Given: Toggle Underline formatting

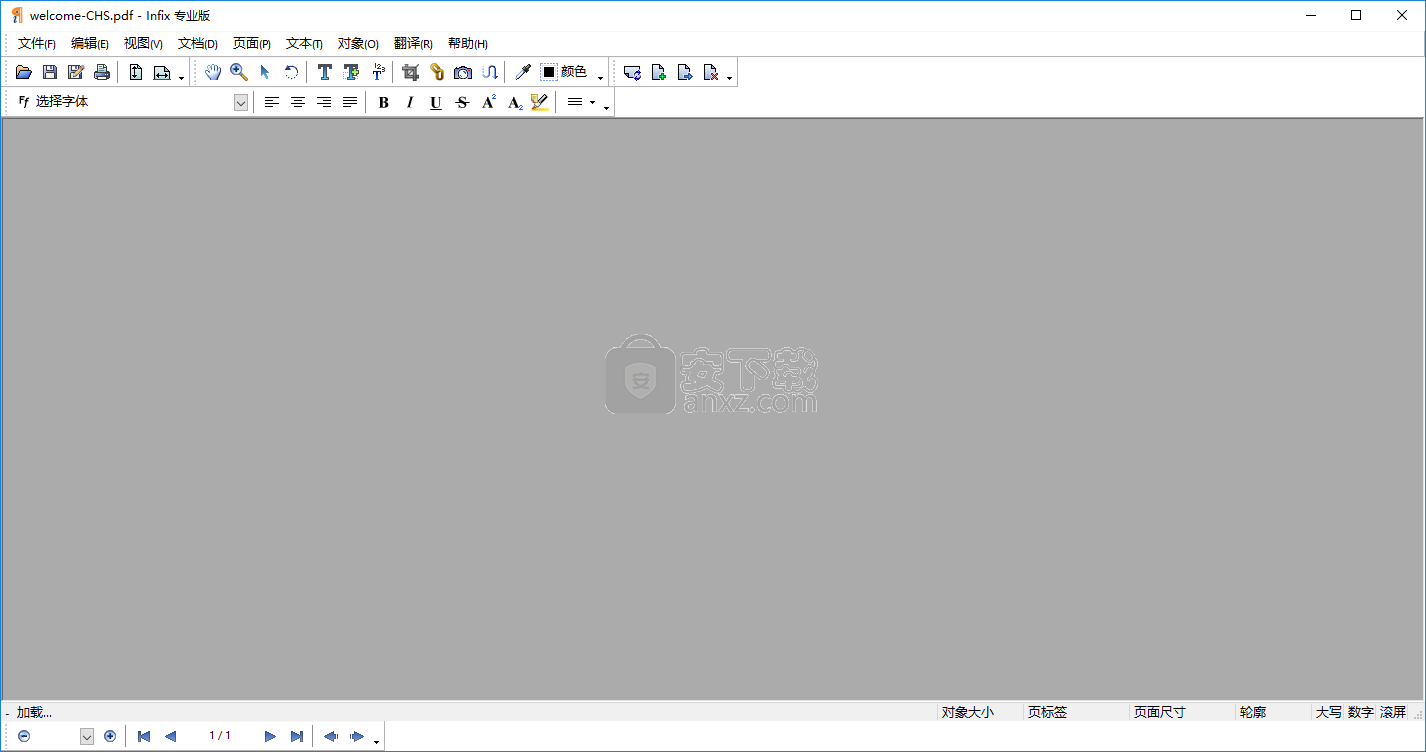Looking at the screenshot, I should 436,102.
